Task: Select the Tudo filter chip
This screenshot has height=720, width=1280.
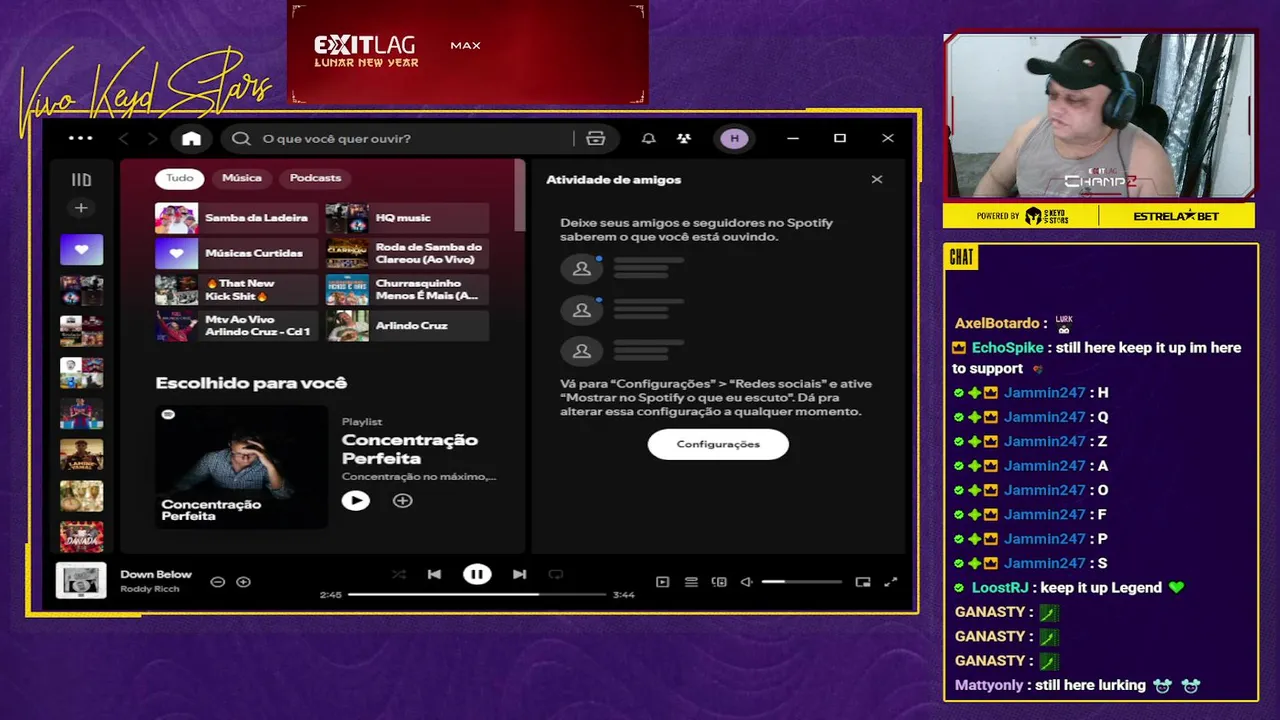Action: tap(180, 178)
